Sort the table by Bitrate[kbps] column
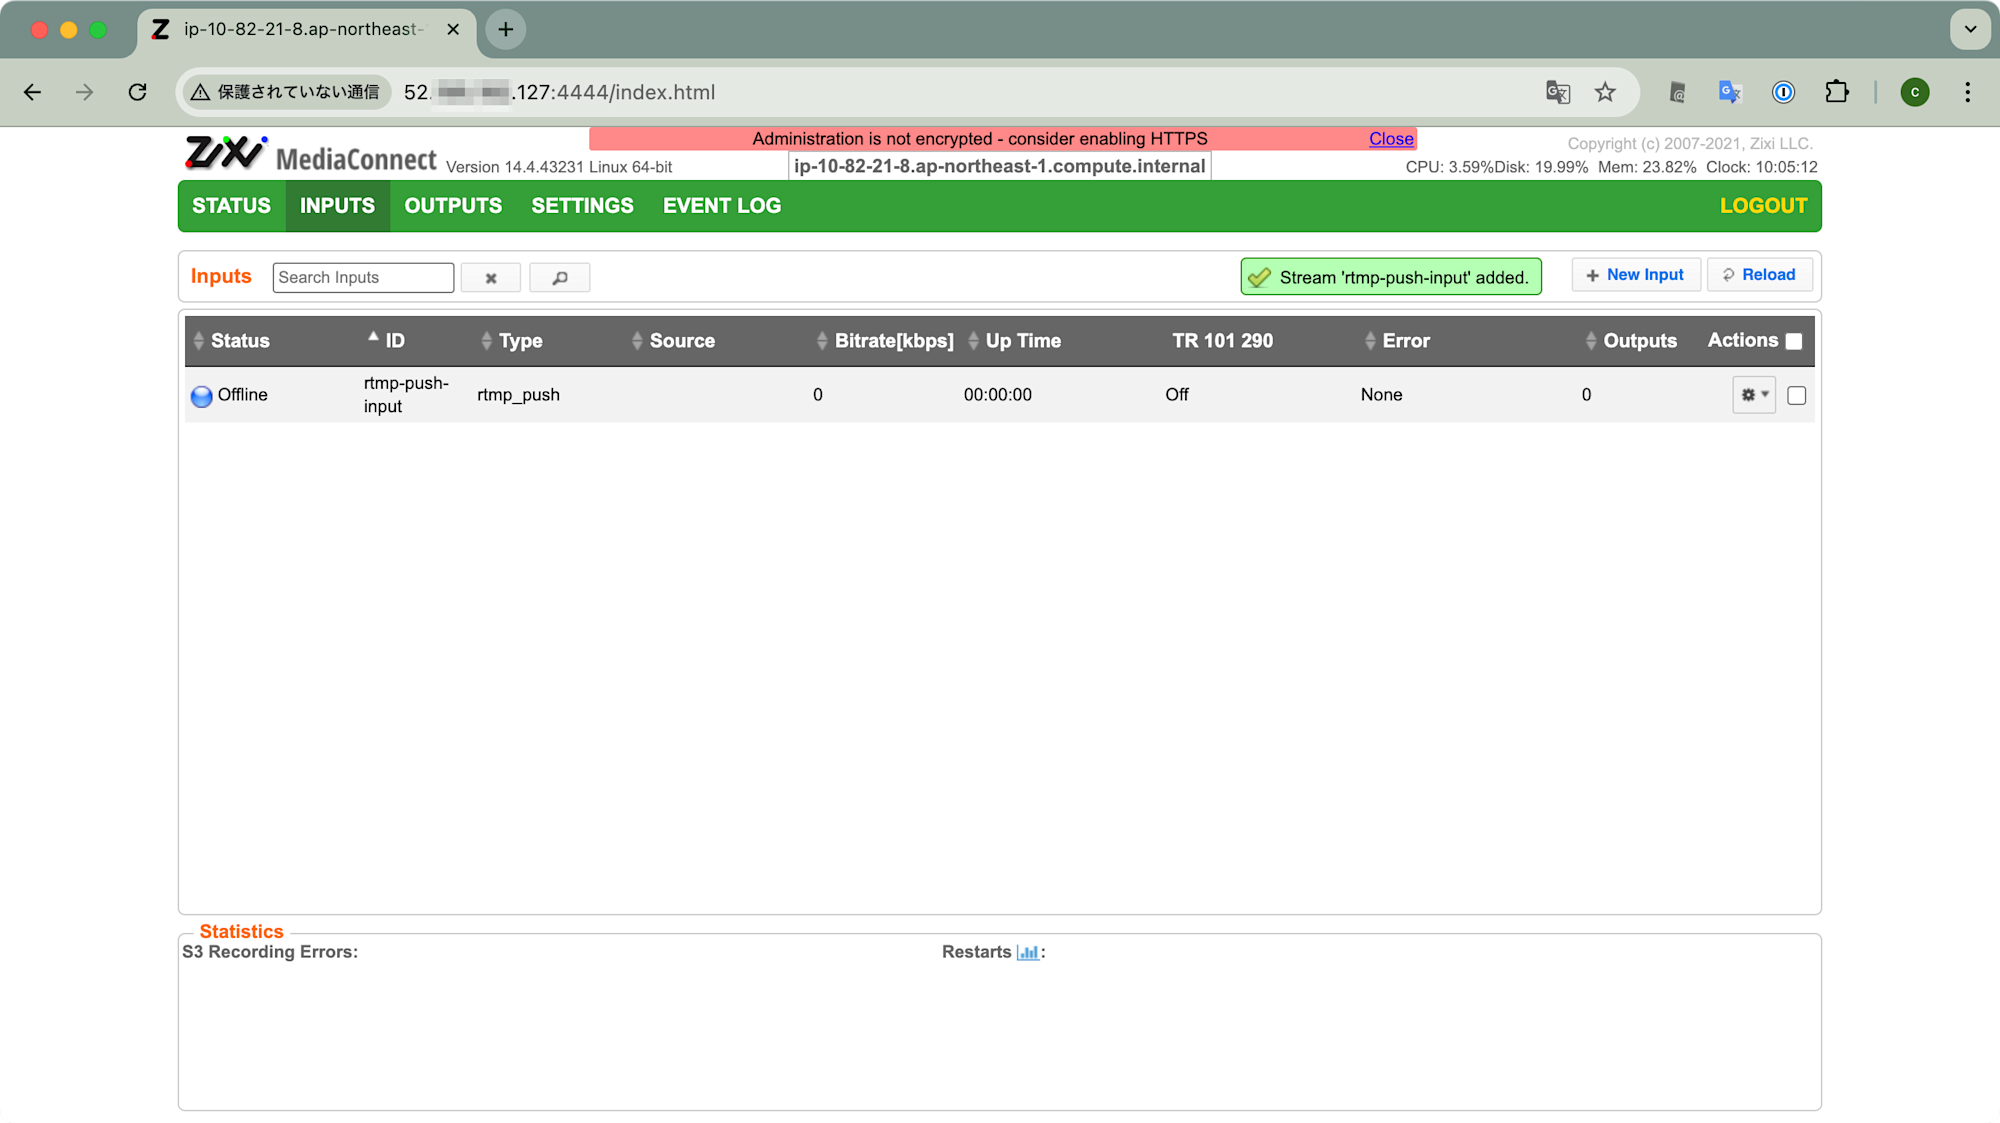Screen dimensions: 2000x1123 892,341
